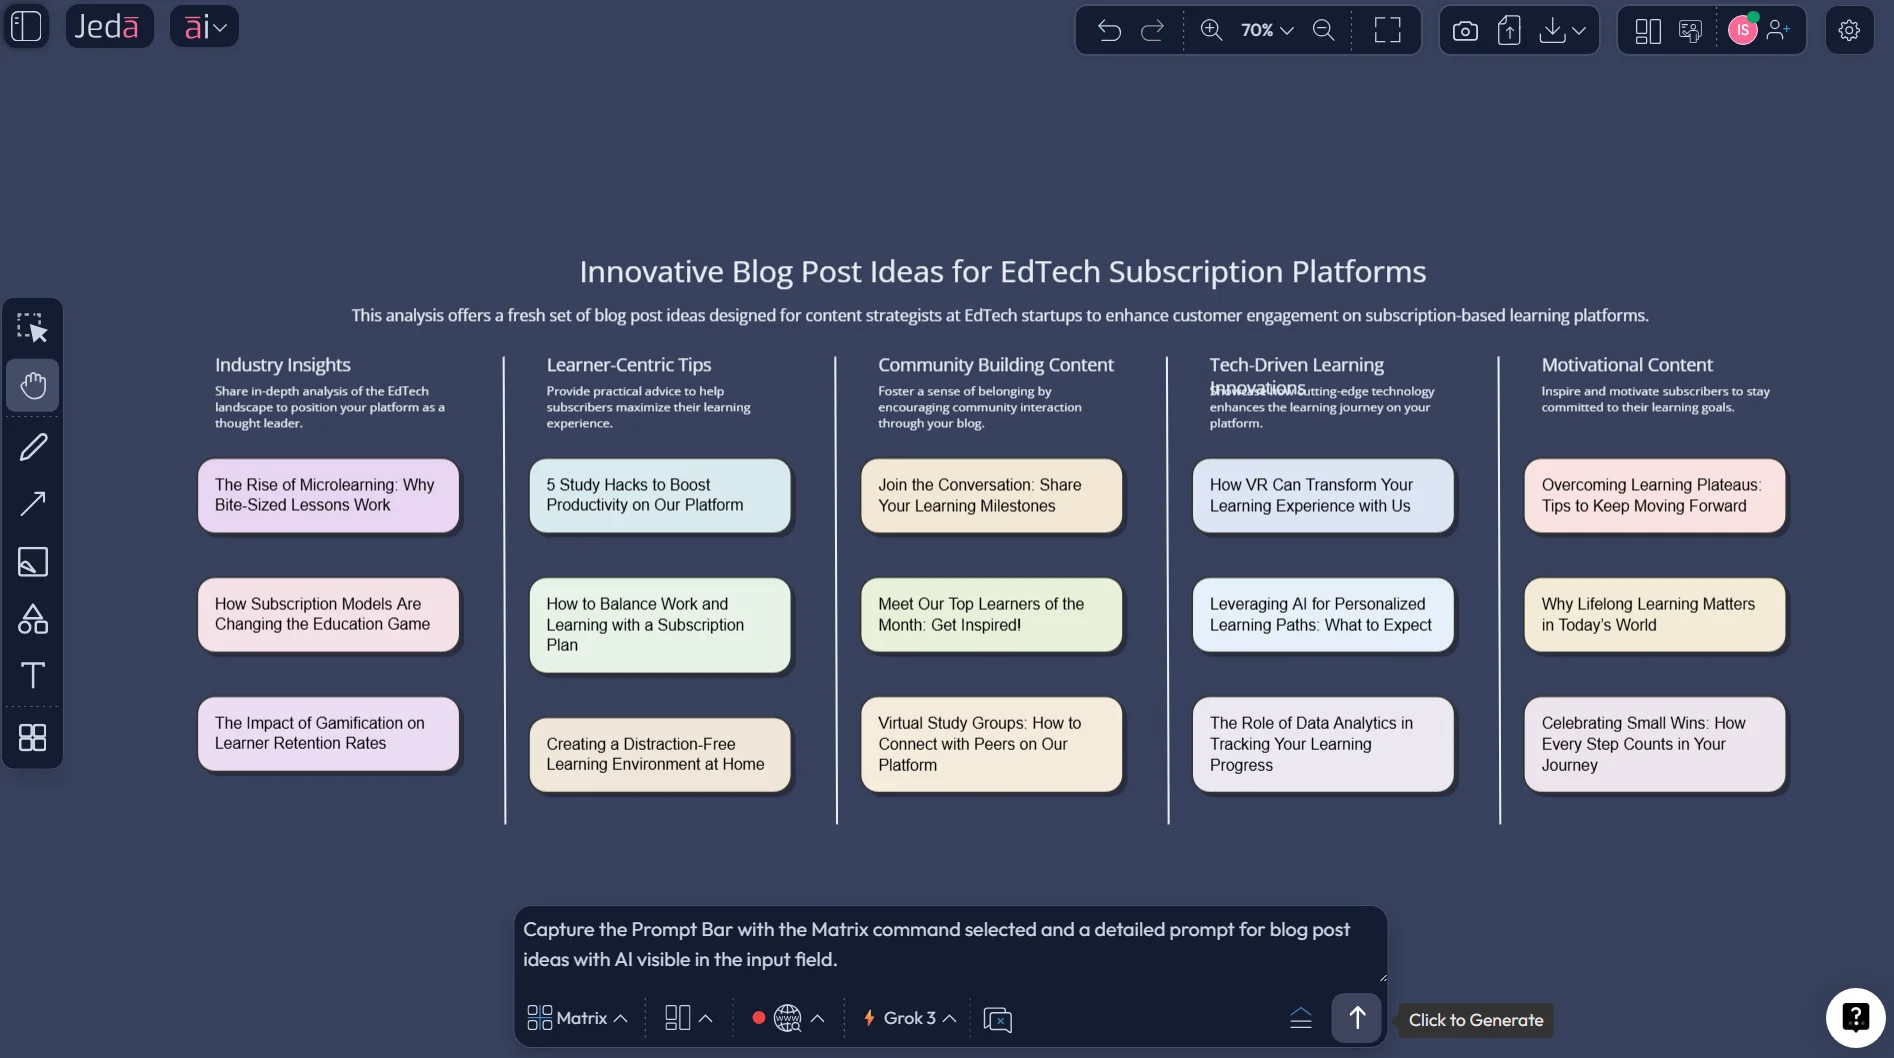This screenshot has height=1058, width=1894.
Task: Click the pink IS user avatar
Action: coord(1742,30)
